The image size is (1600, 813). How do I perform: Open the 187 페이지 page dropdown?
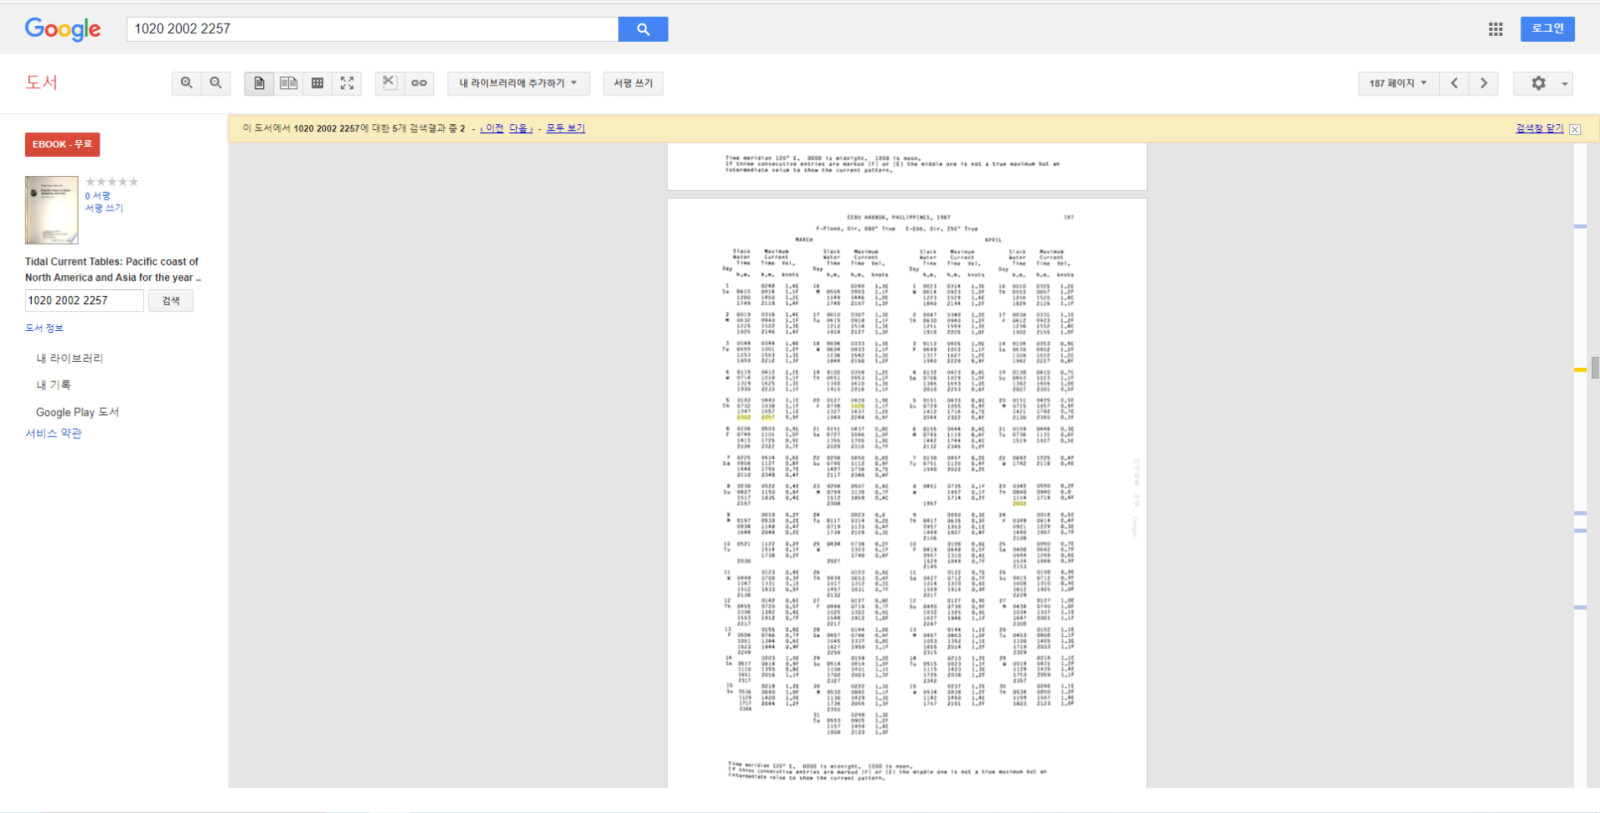point(1397,83)
